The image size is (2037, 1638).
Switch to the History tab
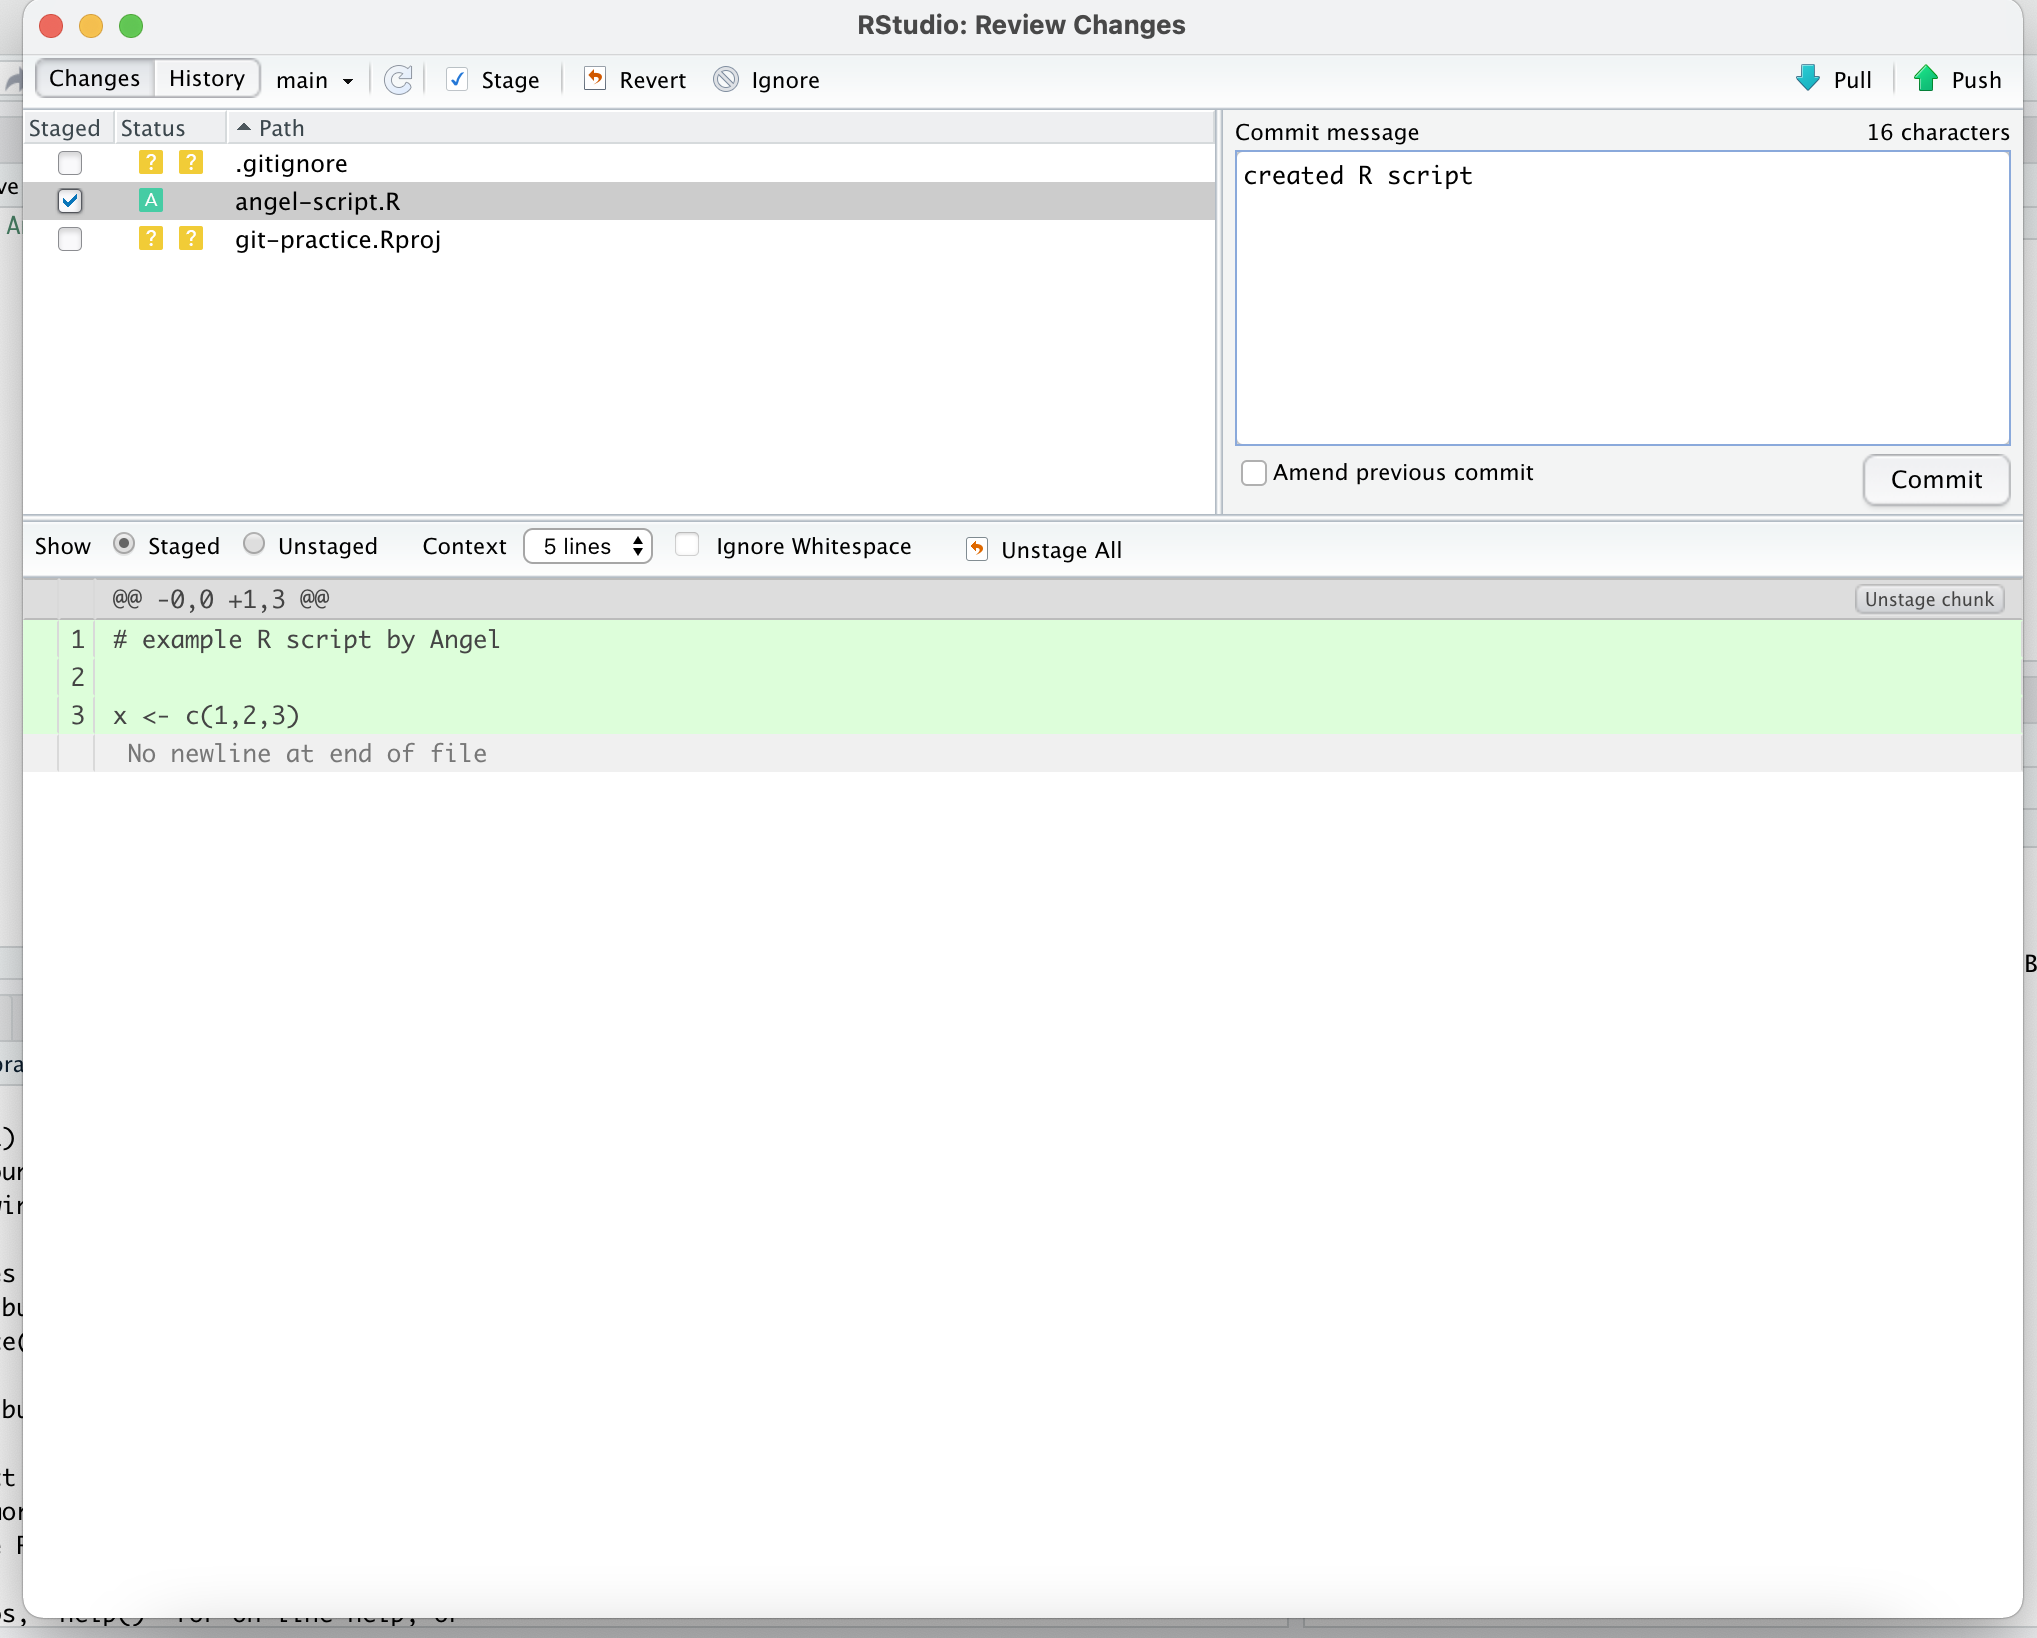[x=204, y=77]
